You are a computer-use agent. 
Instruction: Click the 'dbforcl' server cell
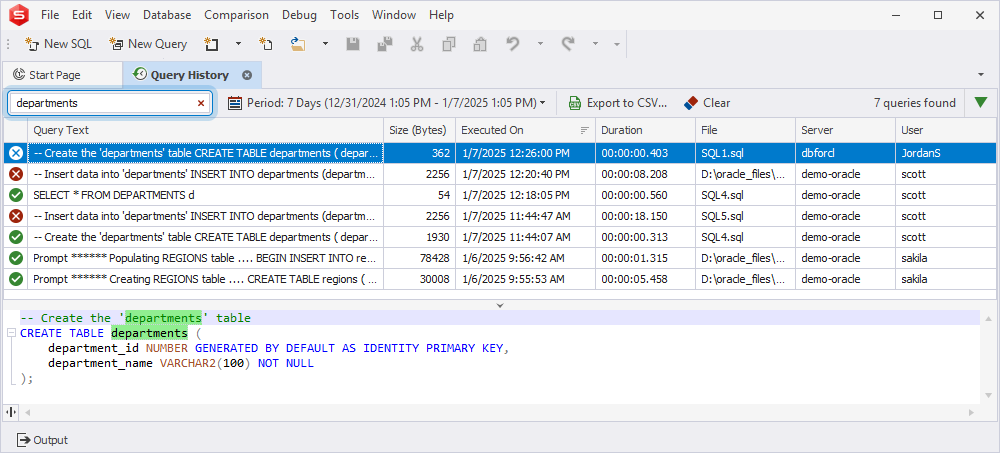(x=845, y=153)
